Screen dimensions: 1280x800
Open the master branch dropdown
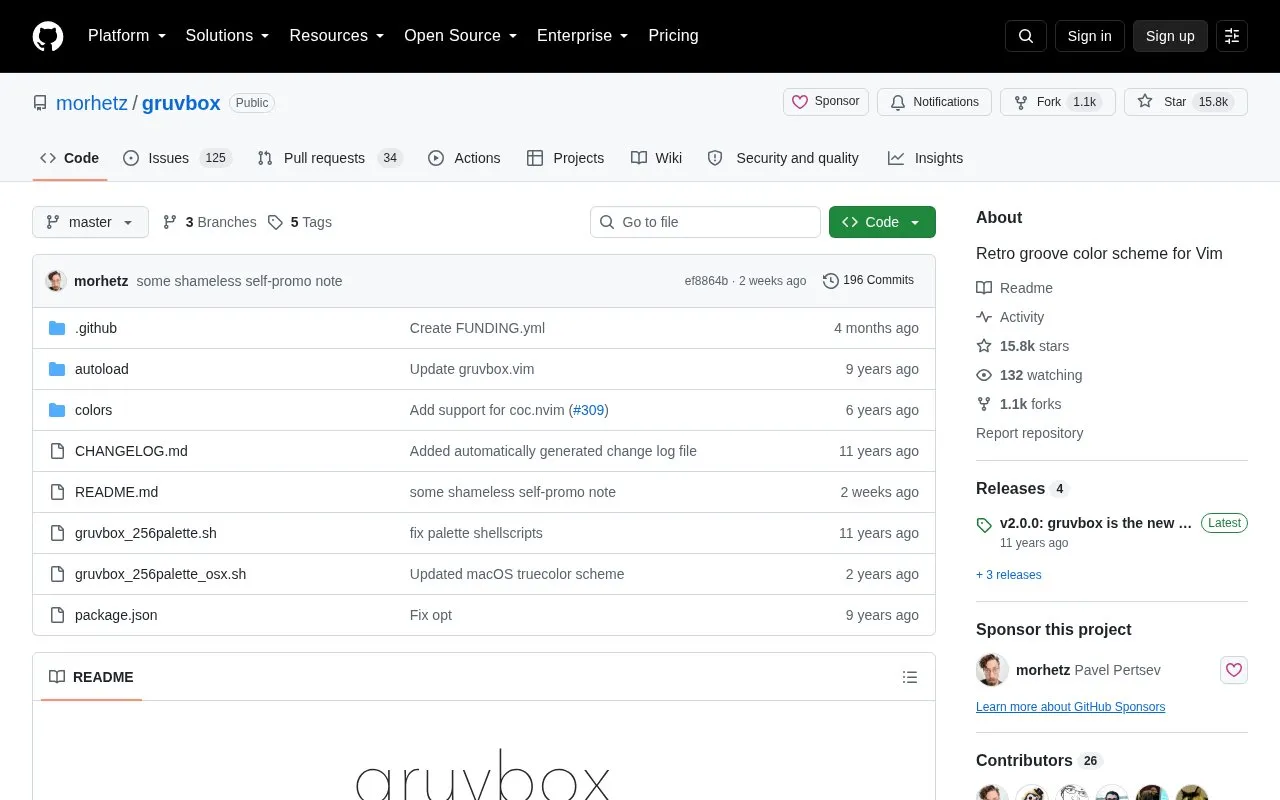[x=90, y=222]
